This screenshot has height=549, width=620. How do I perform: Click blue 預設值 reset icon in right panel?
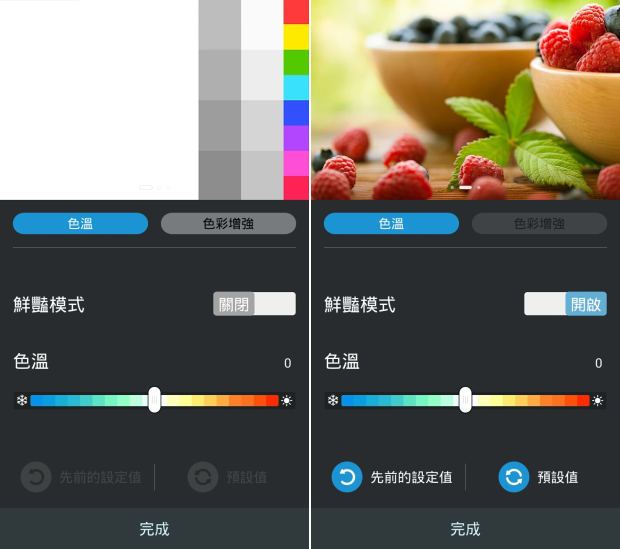pyautogui.click(x=514, y=477)
